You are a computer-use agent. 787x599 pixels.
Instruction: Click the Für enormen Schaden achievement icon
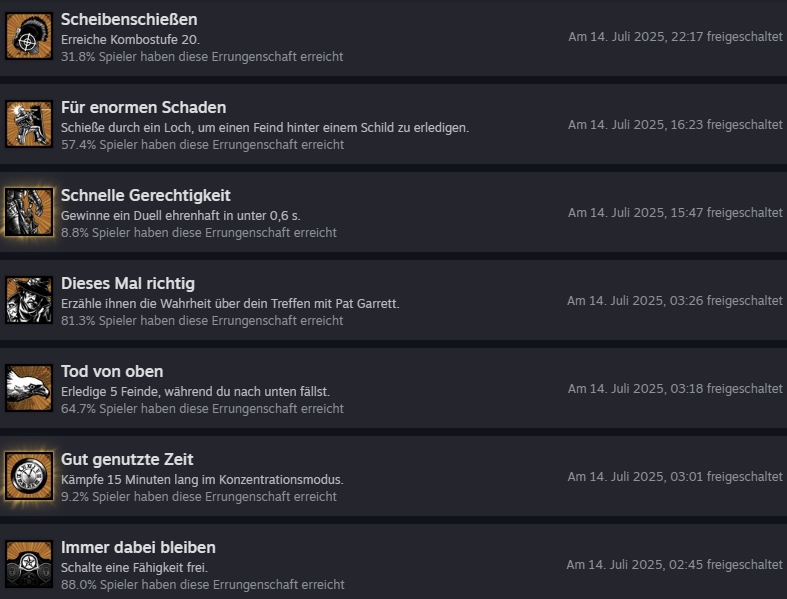click(29, 124)
